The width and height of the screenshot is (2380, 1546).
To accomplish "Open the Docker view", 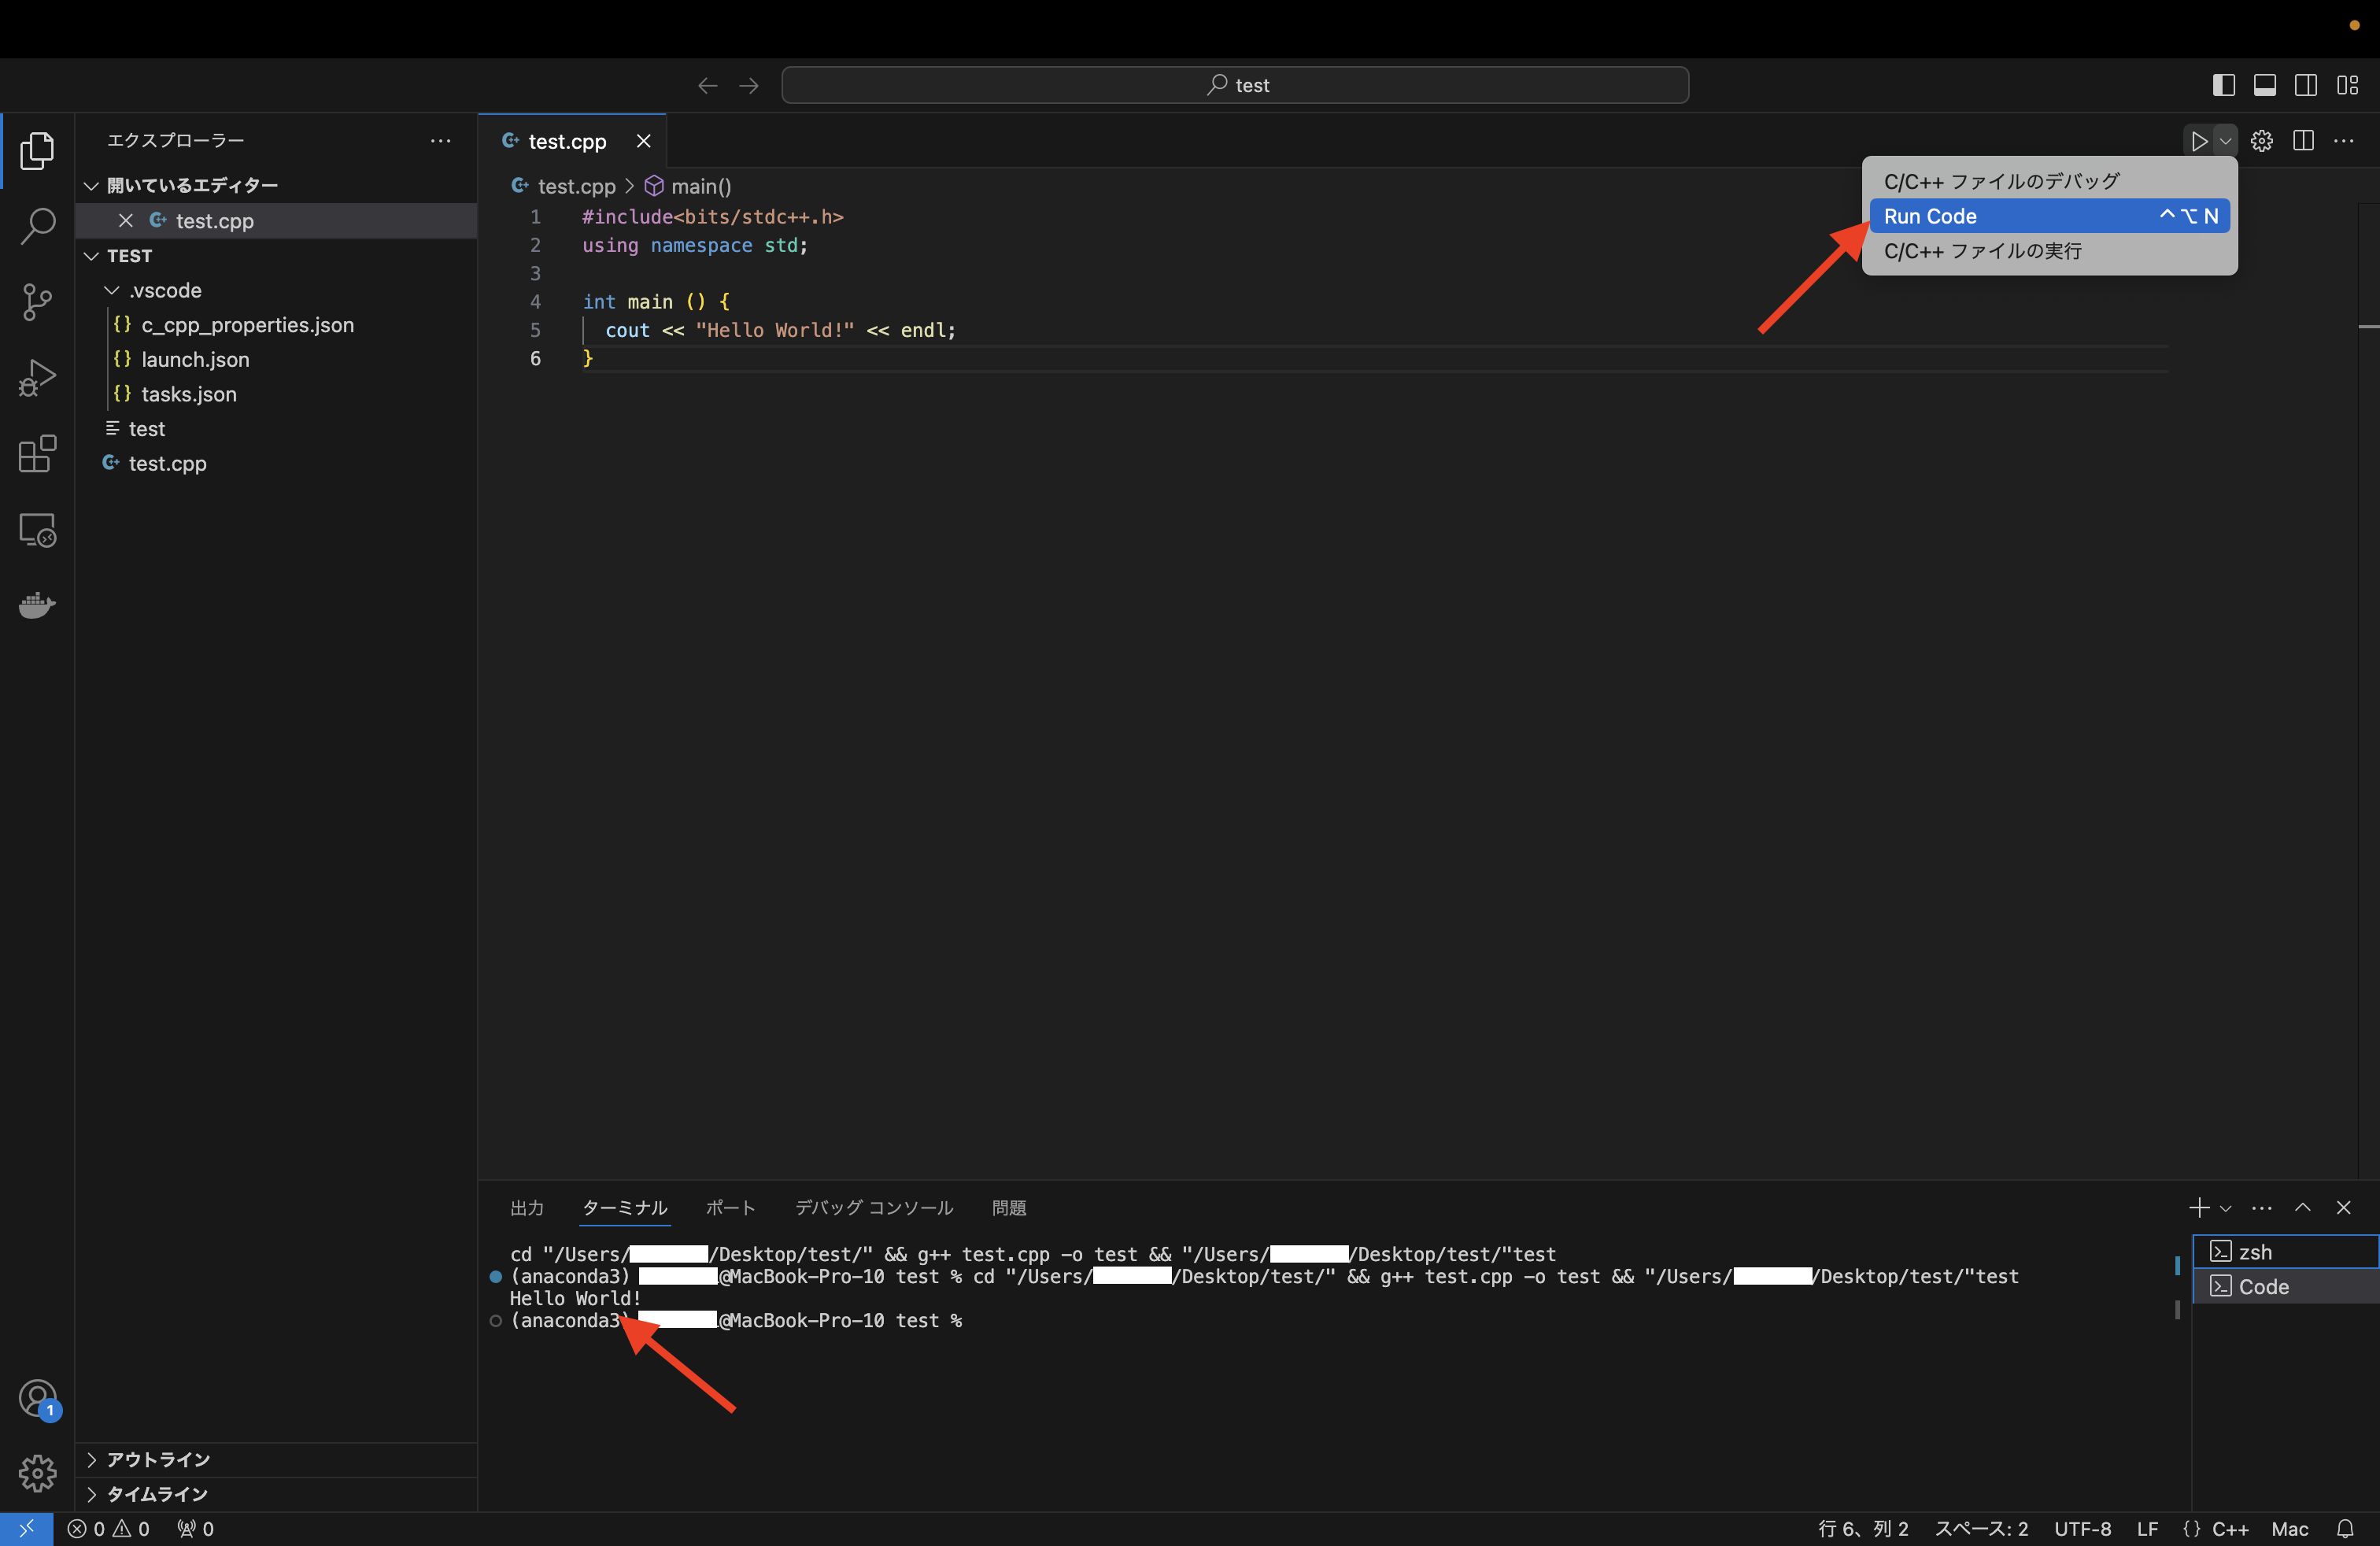I will (x=37, y=605).
